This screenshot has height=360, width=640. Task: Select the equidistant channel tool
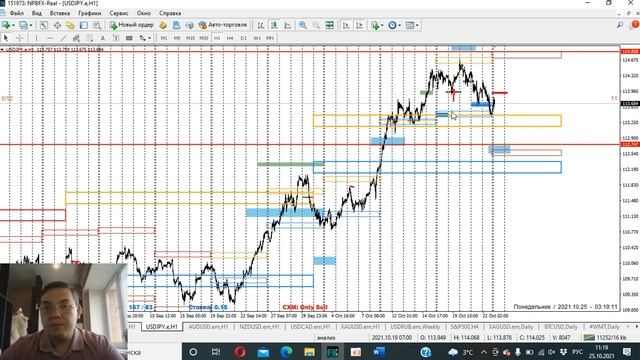[x=76, y=38]
